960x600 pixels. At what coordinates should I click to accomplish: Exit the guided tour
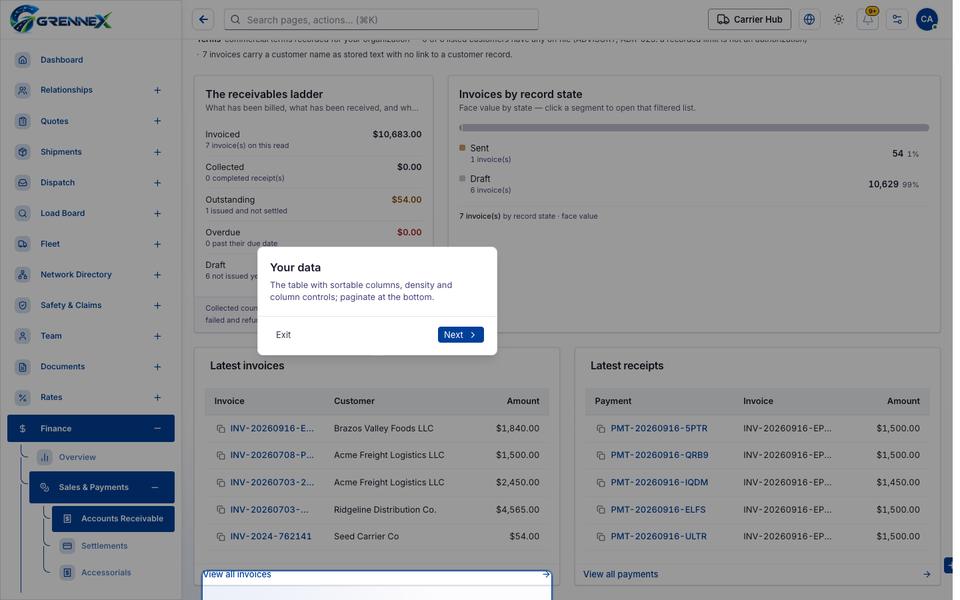click(x=283, y=335)
